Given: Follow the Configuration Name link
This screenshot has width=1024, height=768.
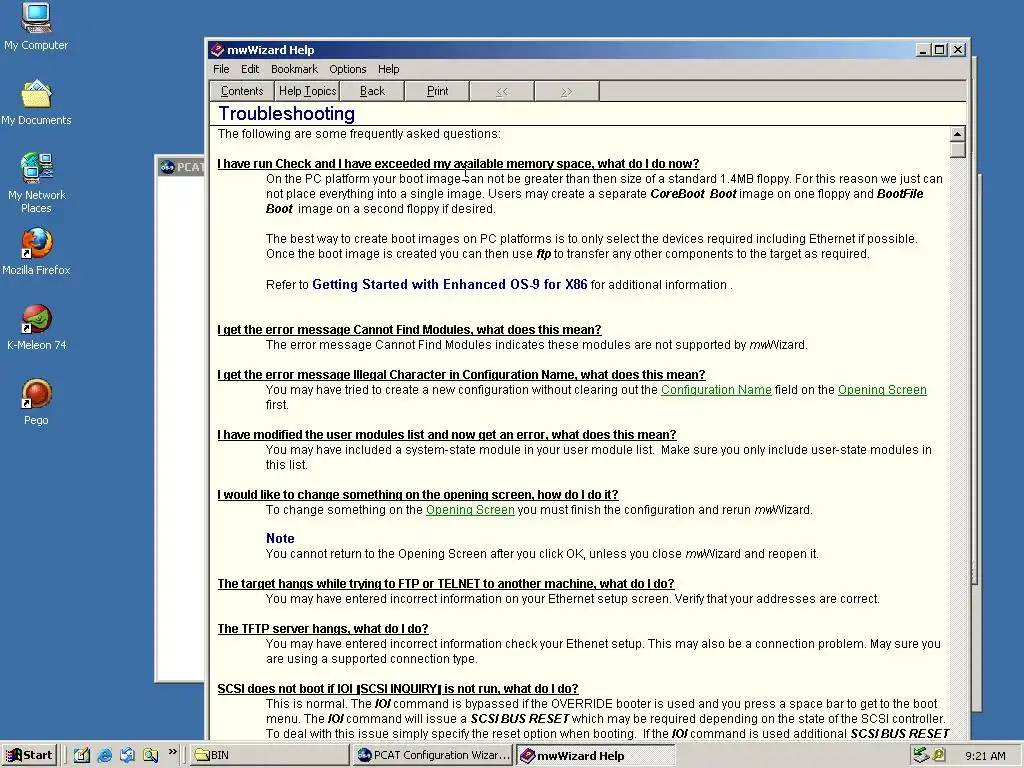Looking at the screenshot, I should pyautogui.click(x=716, y=390).
